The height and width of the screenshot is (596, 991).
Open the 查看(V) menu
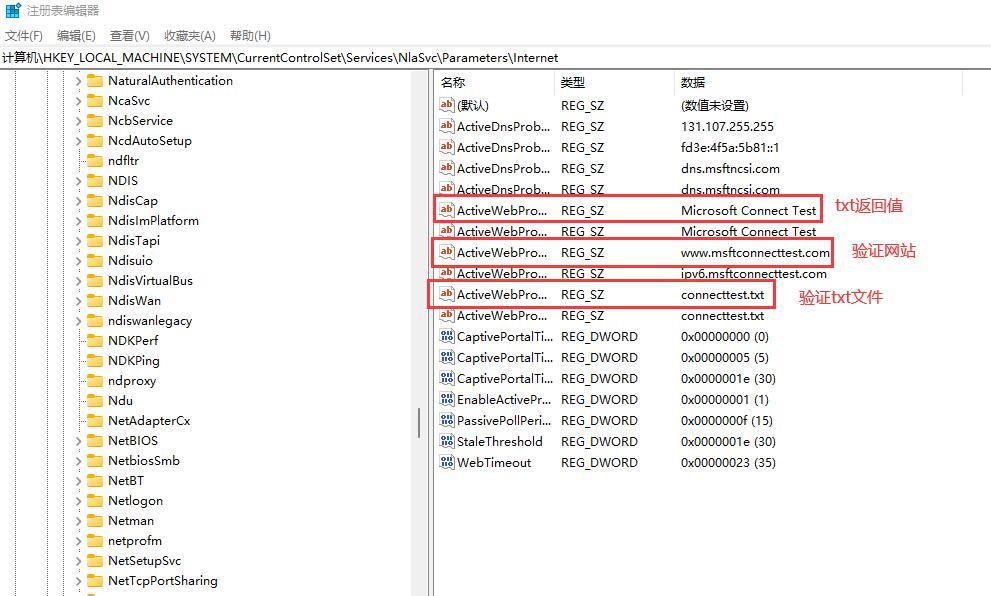click(128, 35)
